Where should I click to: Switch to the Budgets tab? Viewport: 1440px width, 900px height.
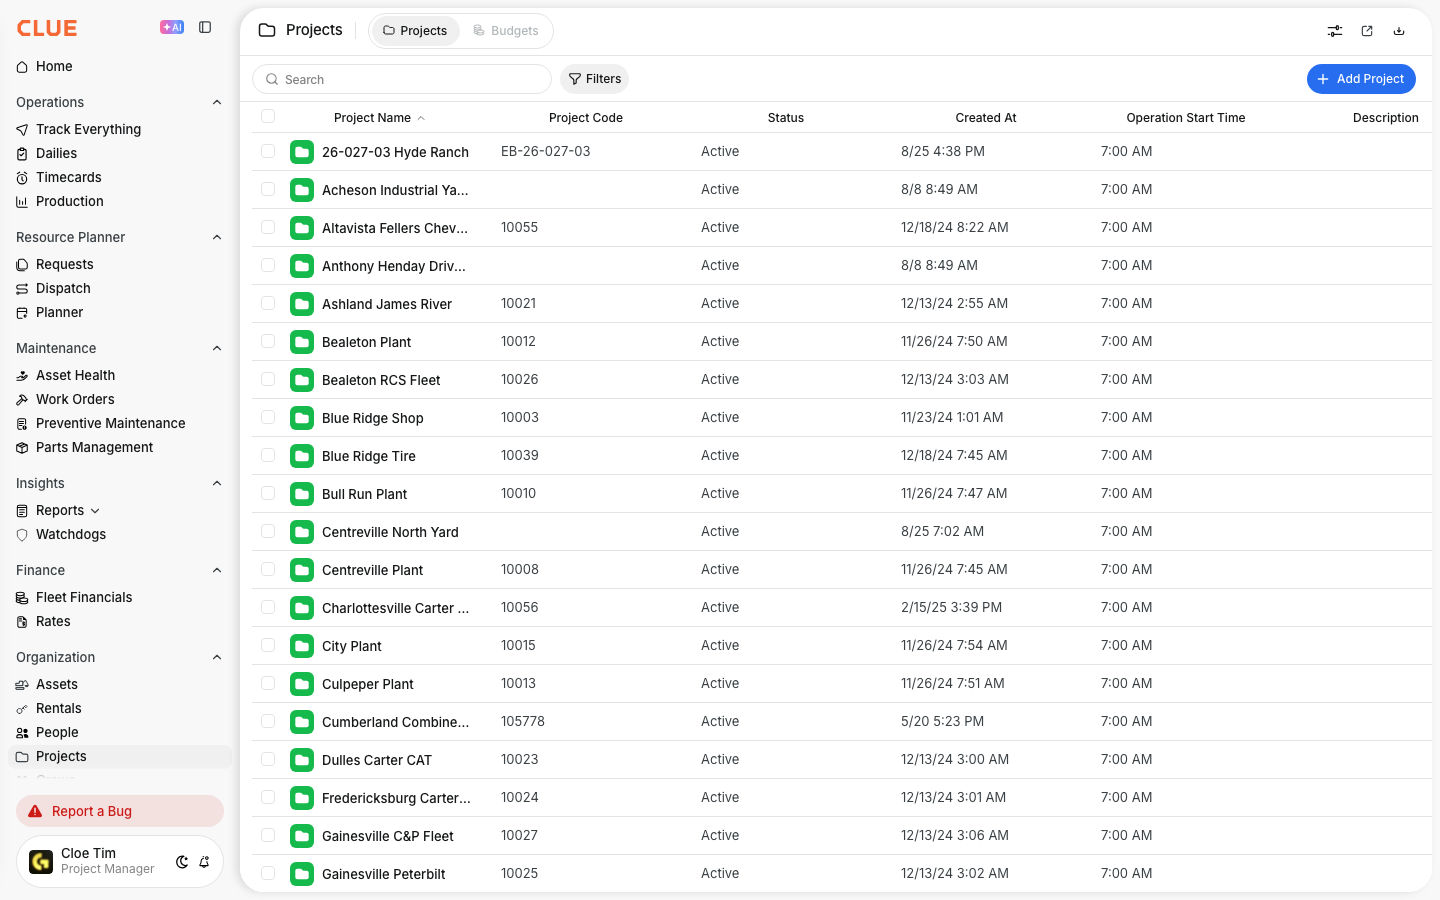(x=506, y=31)
